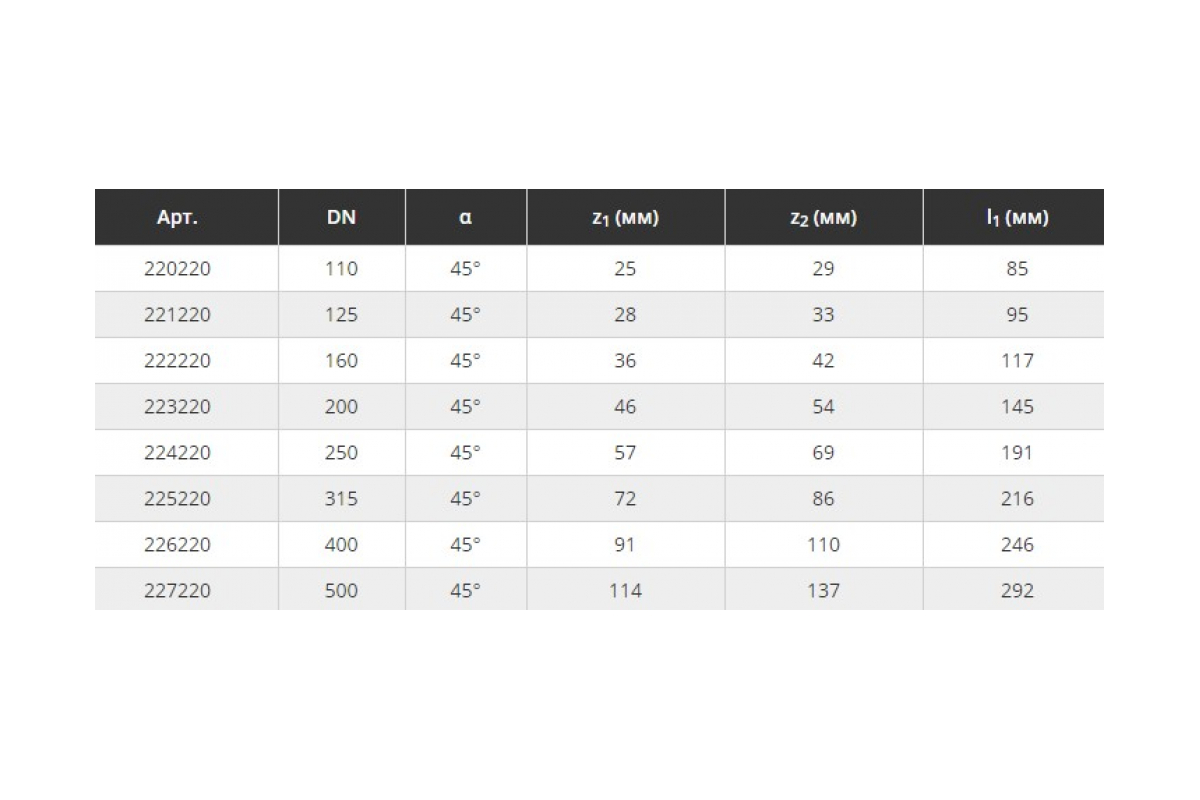Click the DN column header
The image size is (1200, 800).
click(x=341, y=218)
